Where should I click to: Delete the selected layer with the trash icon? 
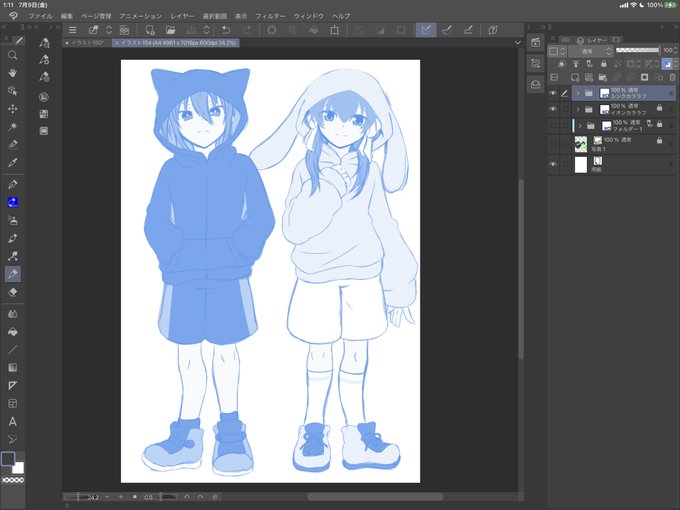point(672,78)
